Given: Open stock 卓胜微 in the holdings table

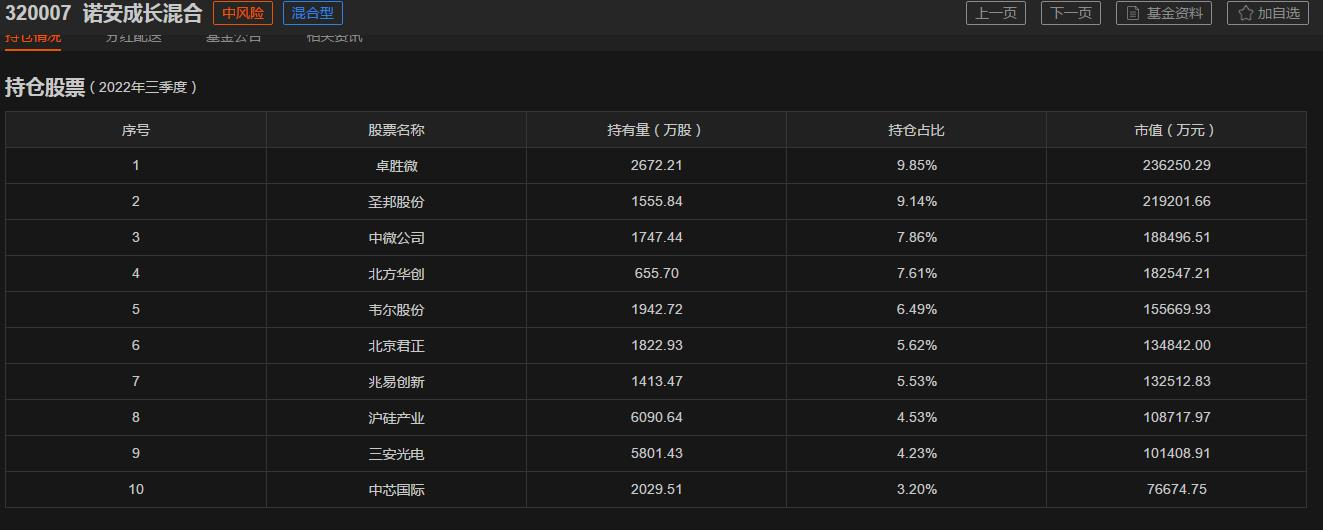Looking at the screenshot, I should point(396,166).
